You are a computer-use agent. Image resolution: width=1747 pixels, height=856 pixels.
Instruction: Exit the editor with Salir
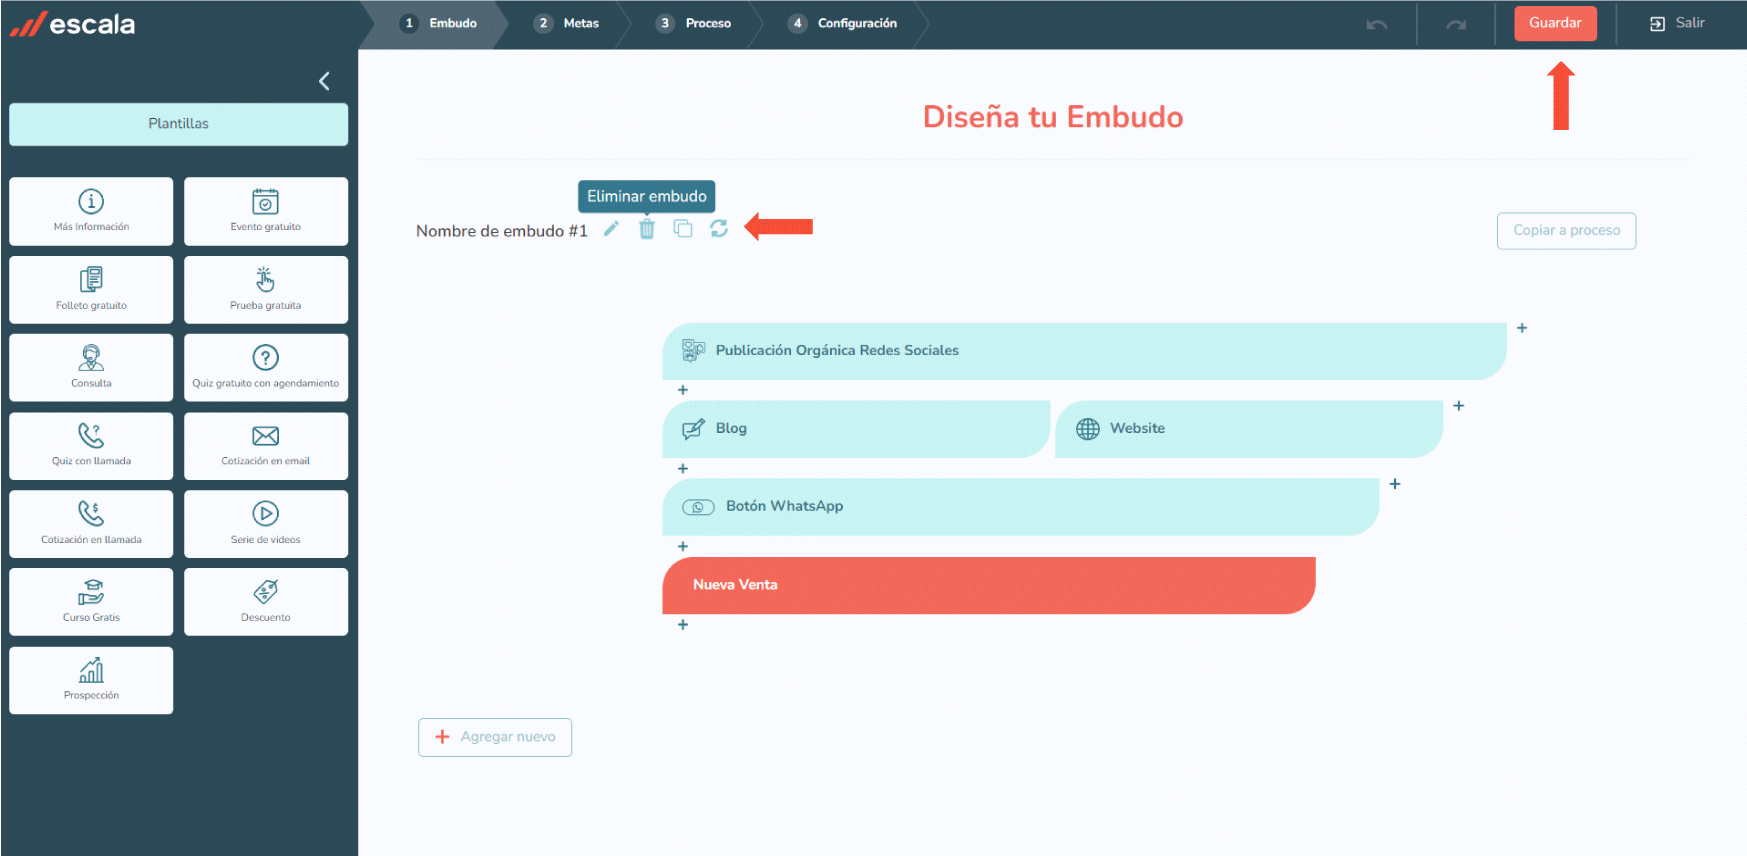pos(1677,23)
